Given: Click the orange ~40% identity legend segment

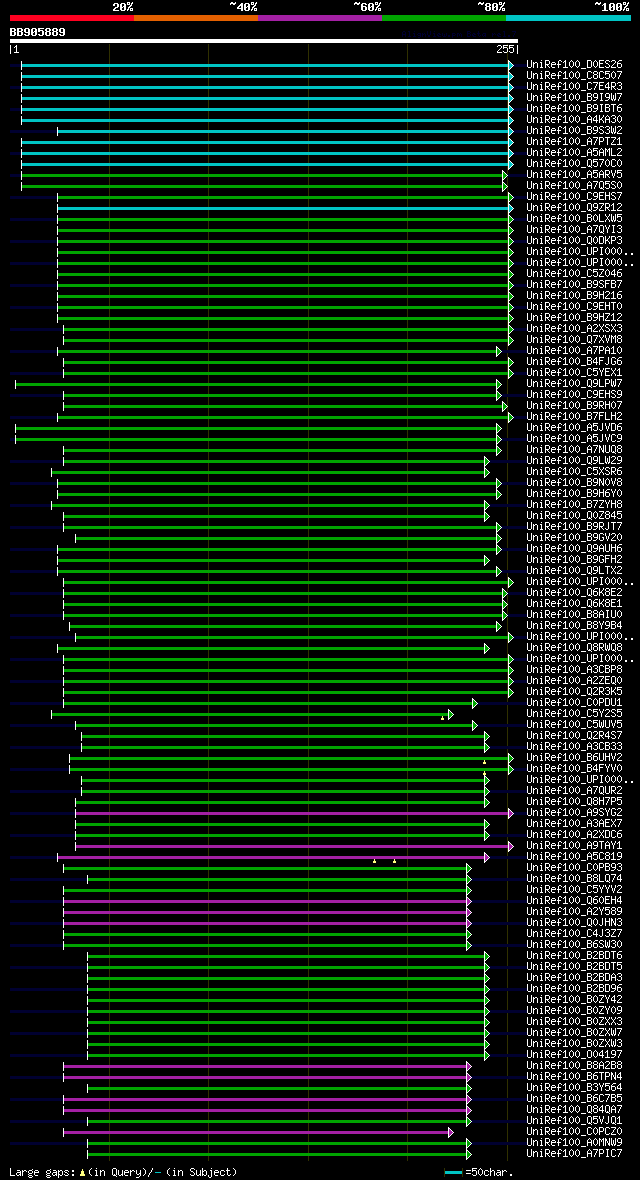Looking at the screenshot, I should (196, 17).
